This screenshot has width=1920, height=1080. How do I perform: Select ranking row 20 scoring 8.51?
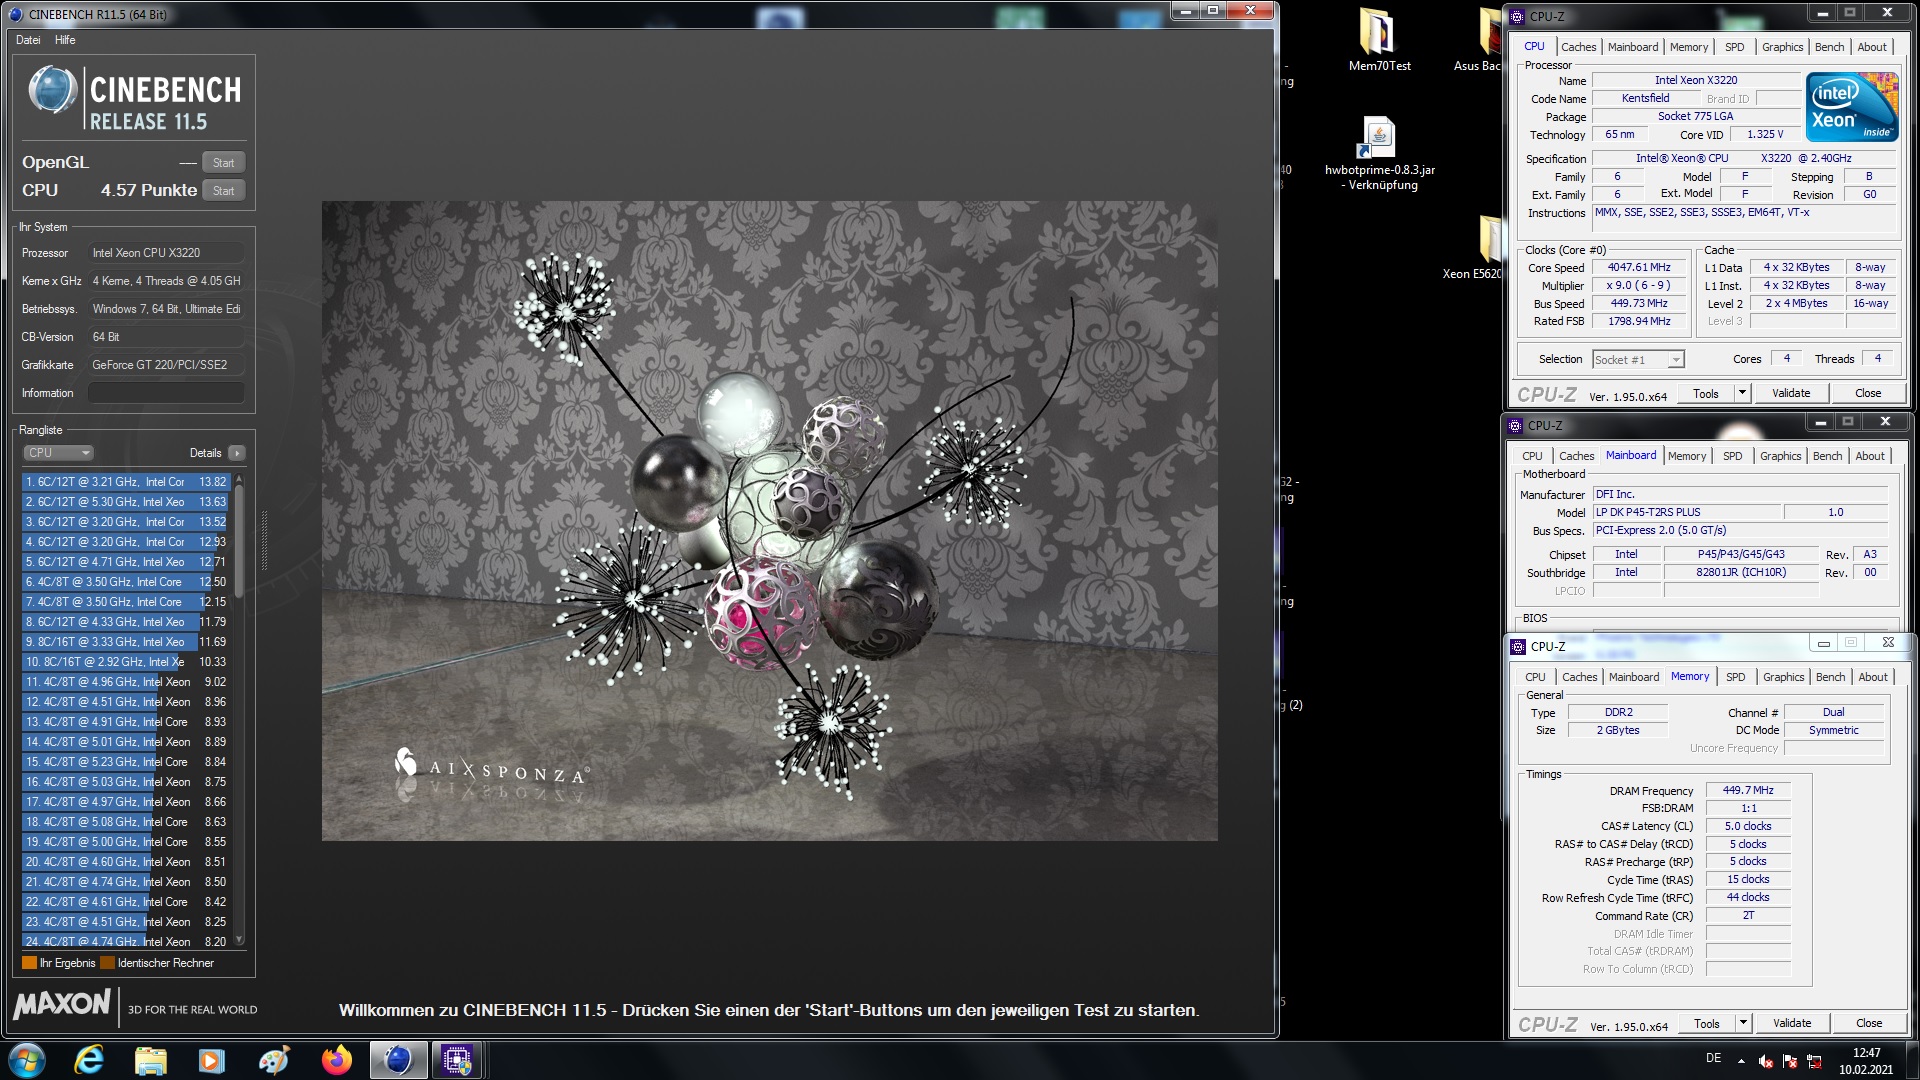[x=127, y=862]
